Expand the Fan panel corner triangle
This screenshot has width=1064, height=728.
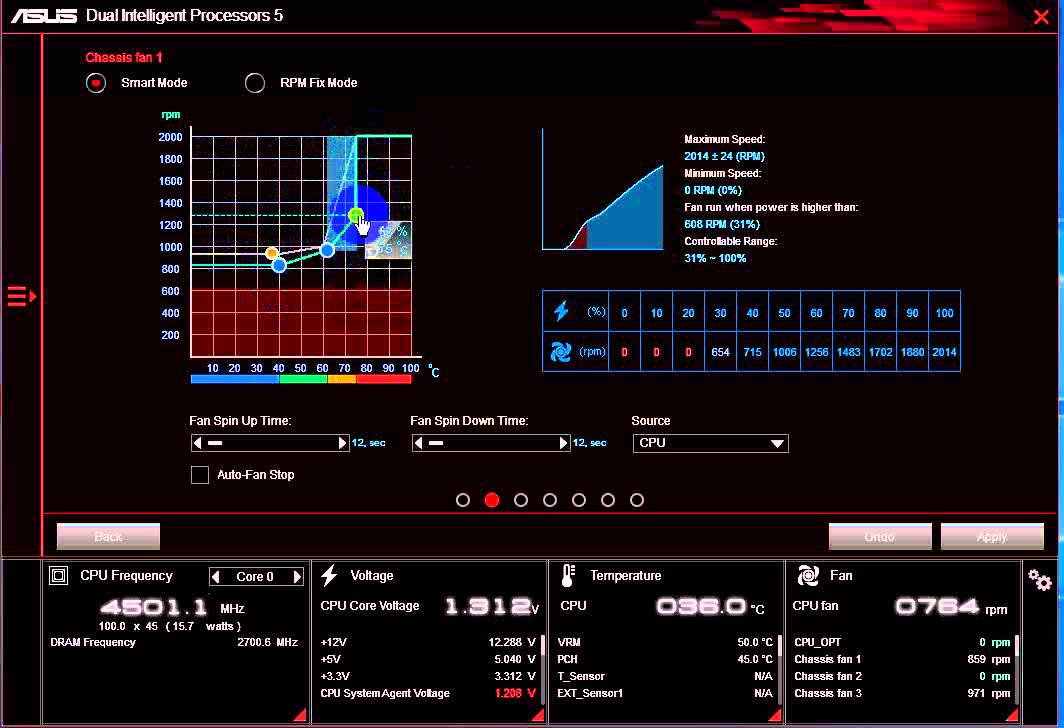(x=1011, y=714)
